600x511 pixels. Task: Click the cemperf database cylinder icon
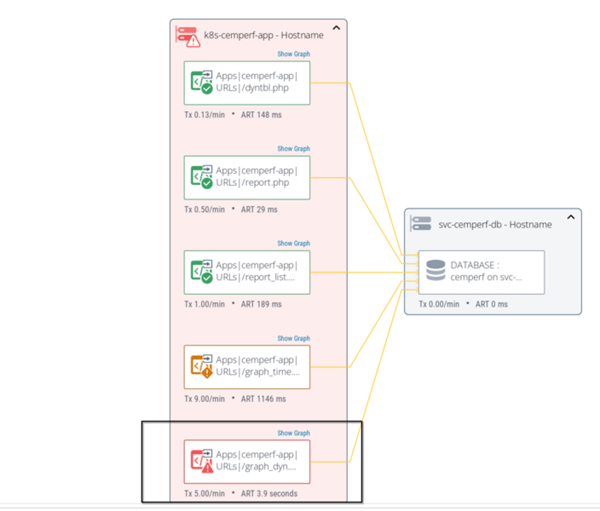pos(435,271)
